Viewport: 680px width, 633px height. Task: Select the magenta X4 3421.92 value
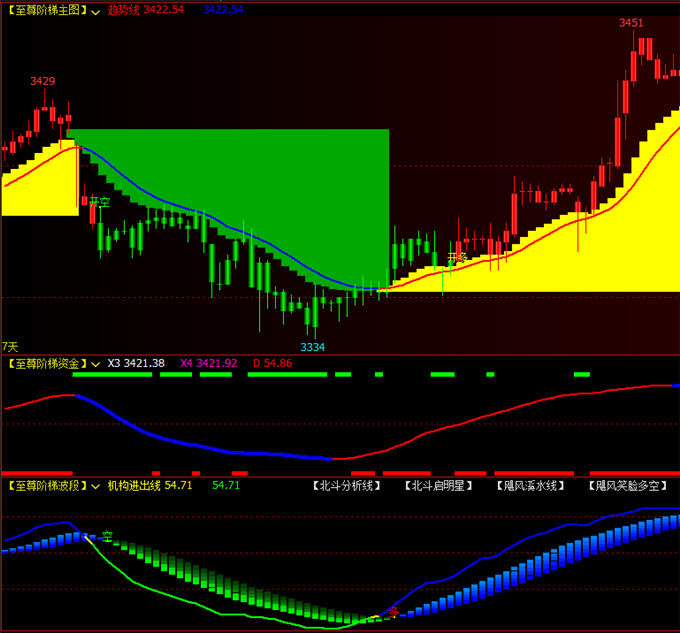point(208,363)
